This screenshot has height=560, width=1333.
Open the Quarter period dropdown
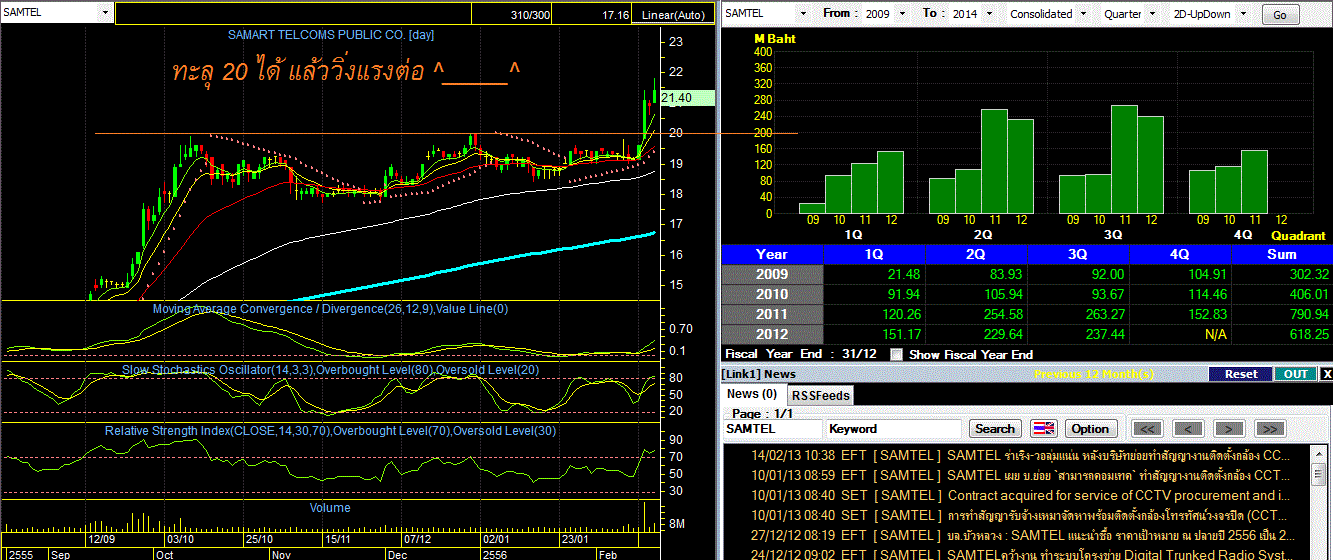[x=1152, y=14]
